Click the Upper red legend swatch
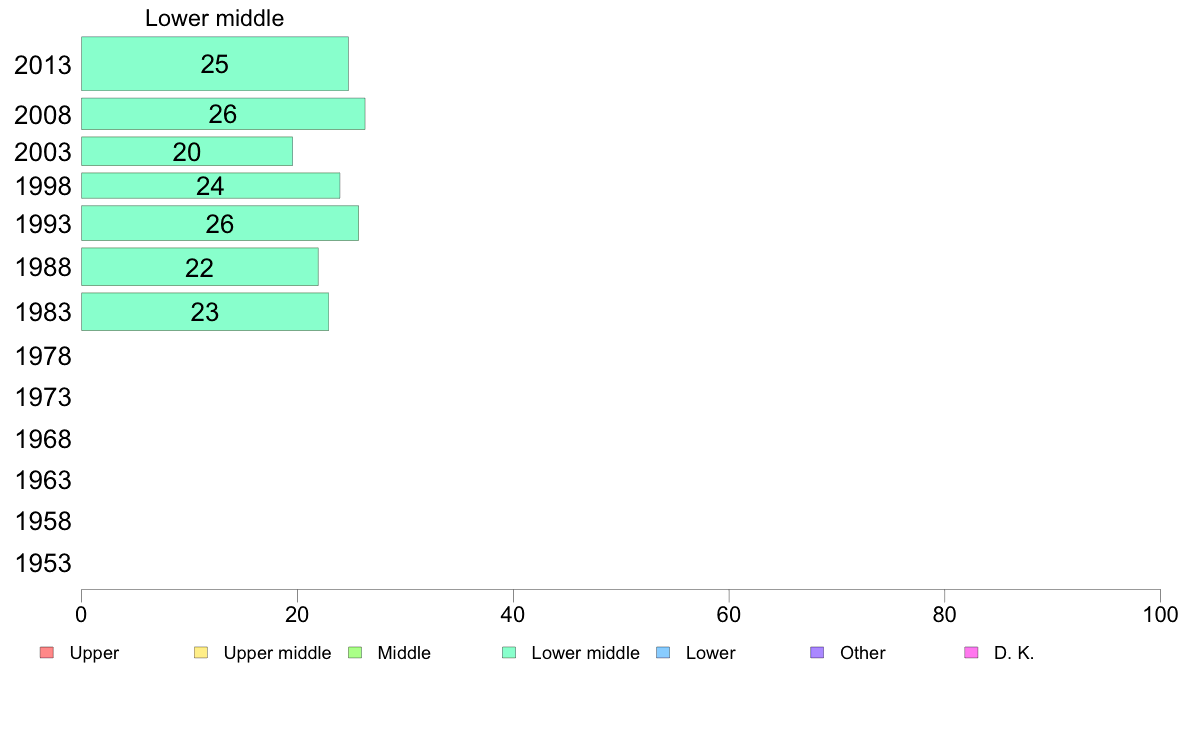Image resolution: width=1188 pixels, height=736 pixels. click(47, 653)
